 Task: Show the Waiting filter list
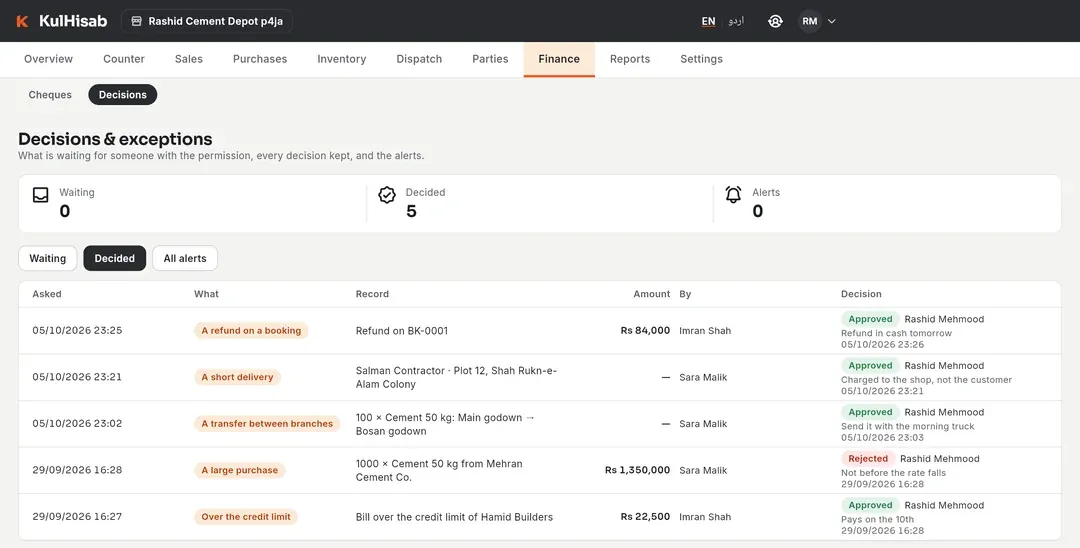48,258
